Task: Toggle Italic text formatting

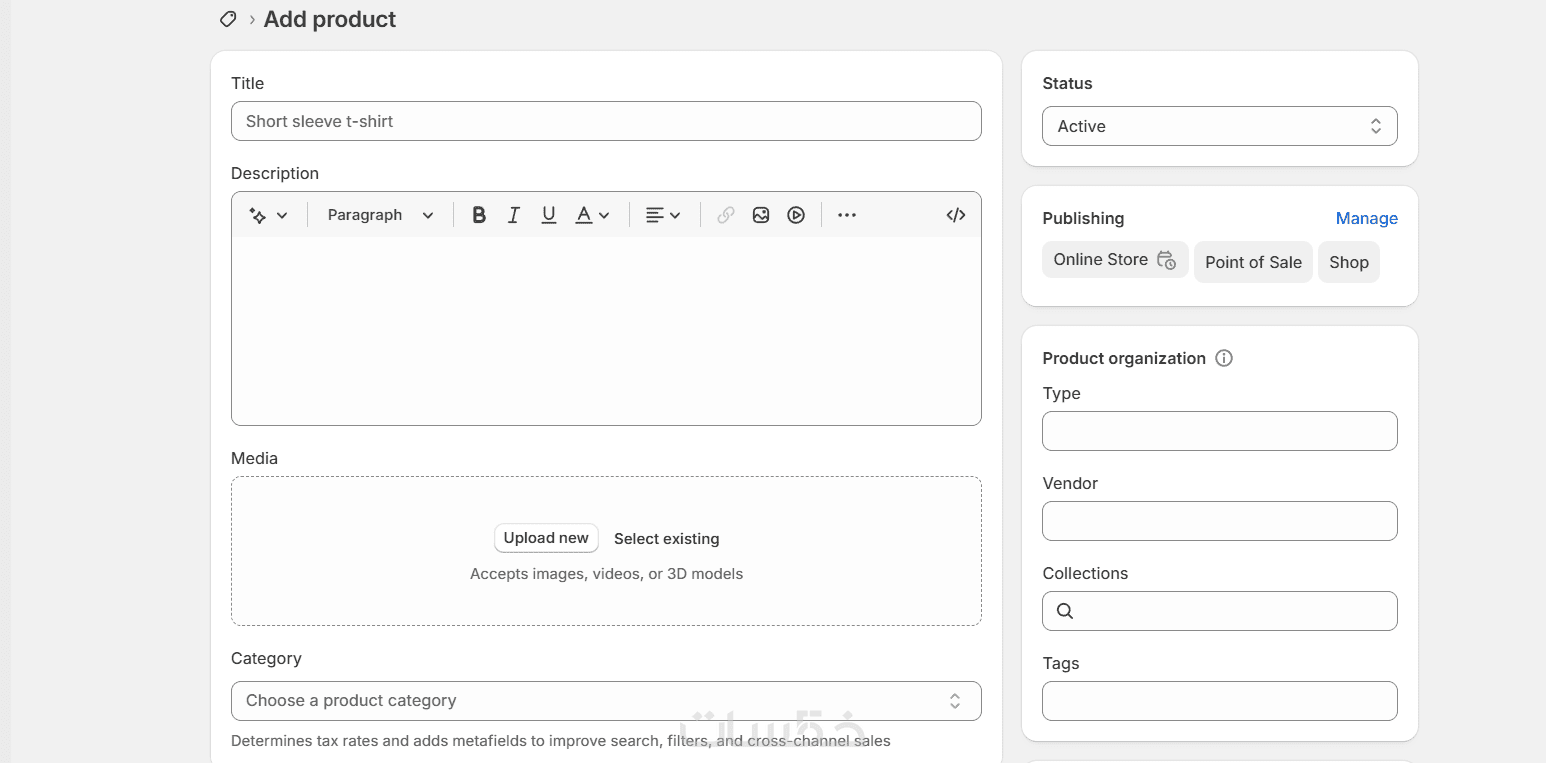Action: click(x=514, y=215)
